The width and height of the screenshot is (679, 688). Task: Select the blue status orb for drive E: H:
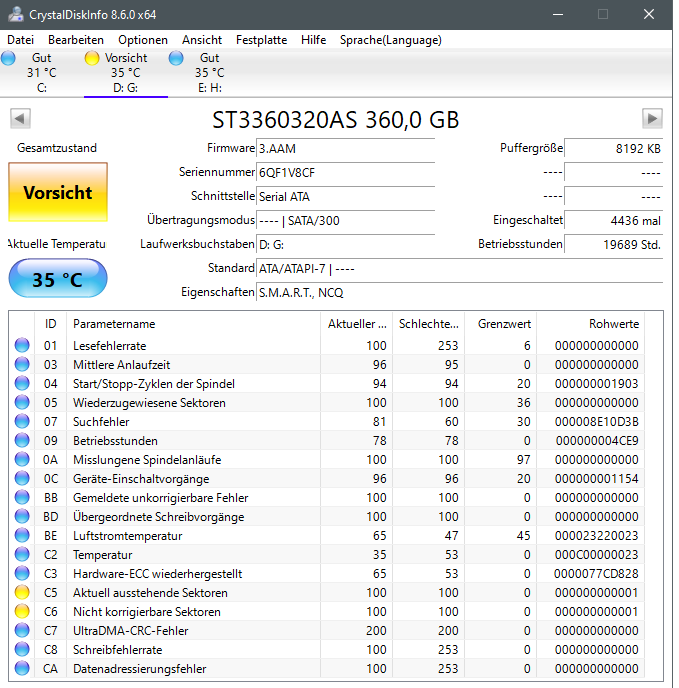[176, 58]
